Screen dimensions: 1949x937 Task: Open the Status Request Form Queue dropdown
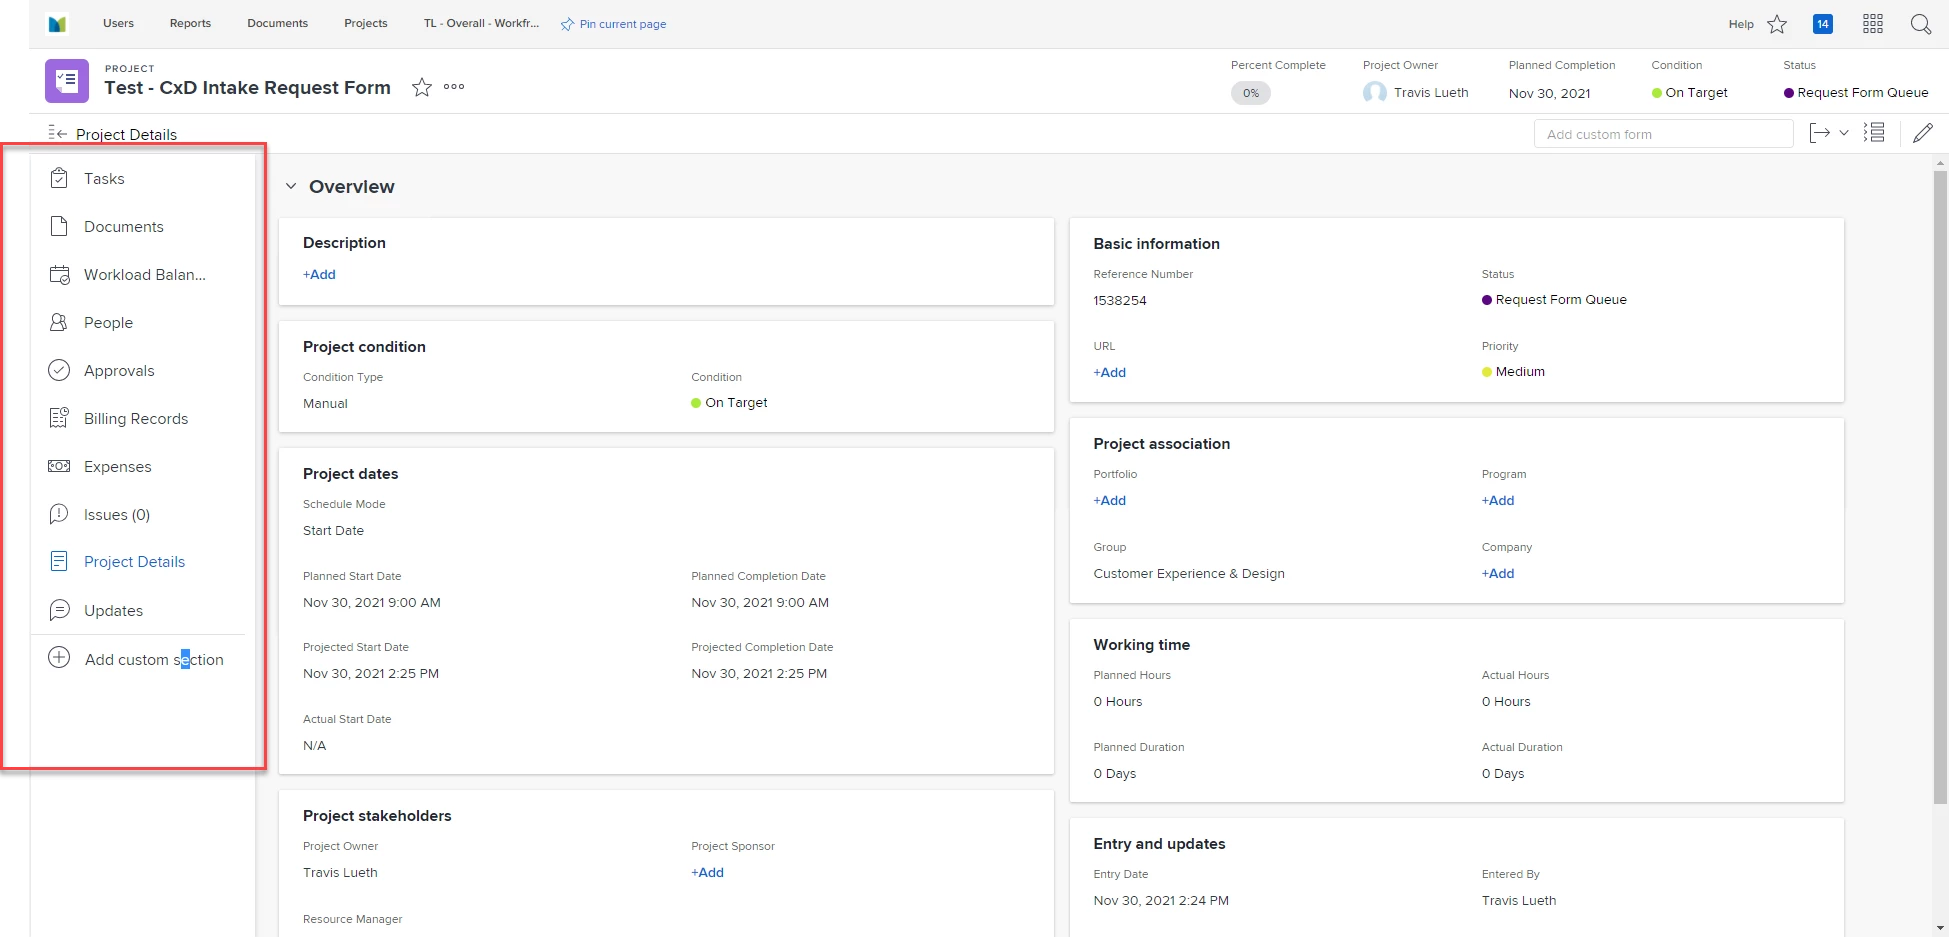click(x=1856, y=92)
